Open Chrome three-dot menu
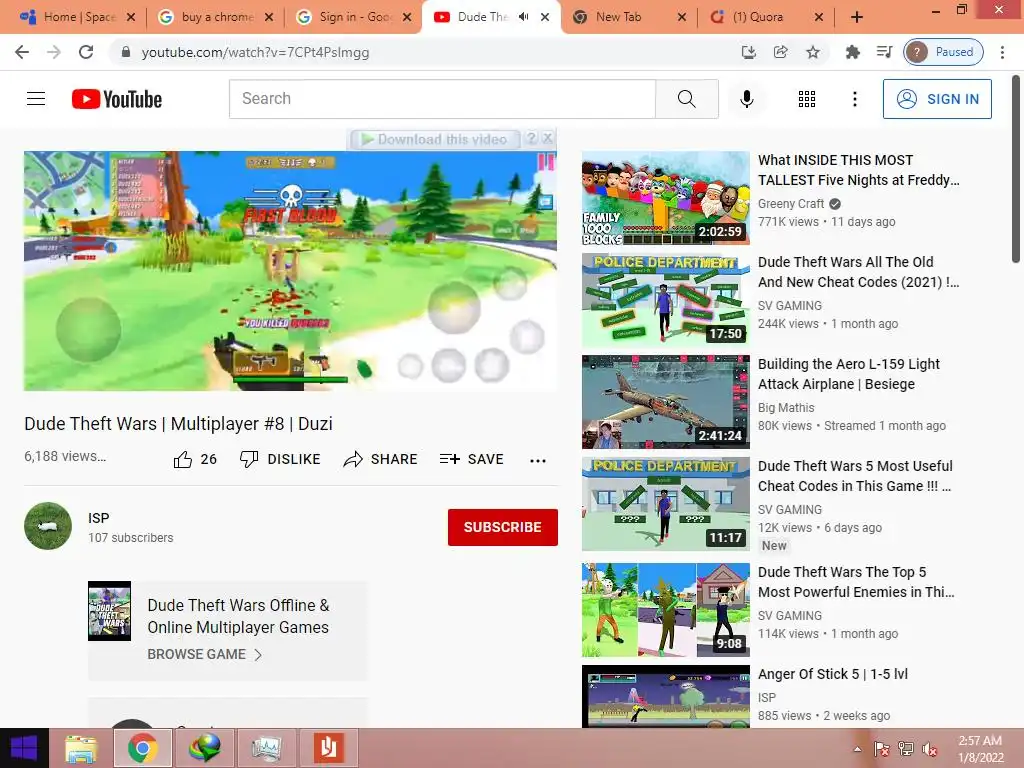 pos(1002,52)
